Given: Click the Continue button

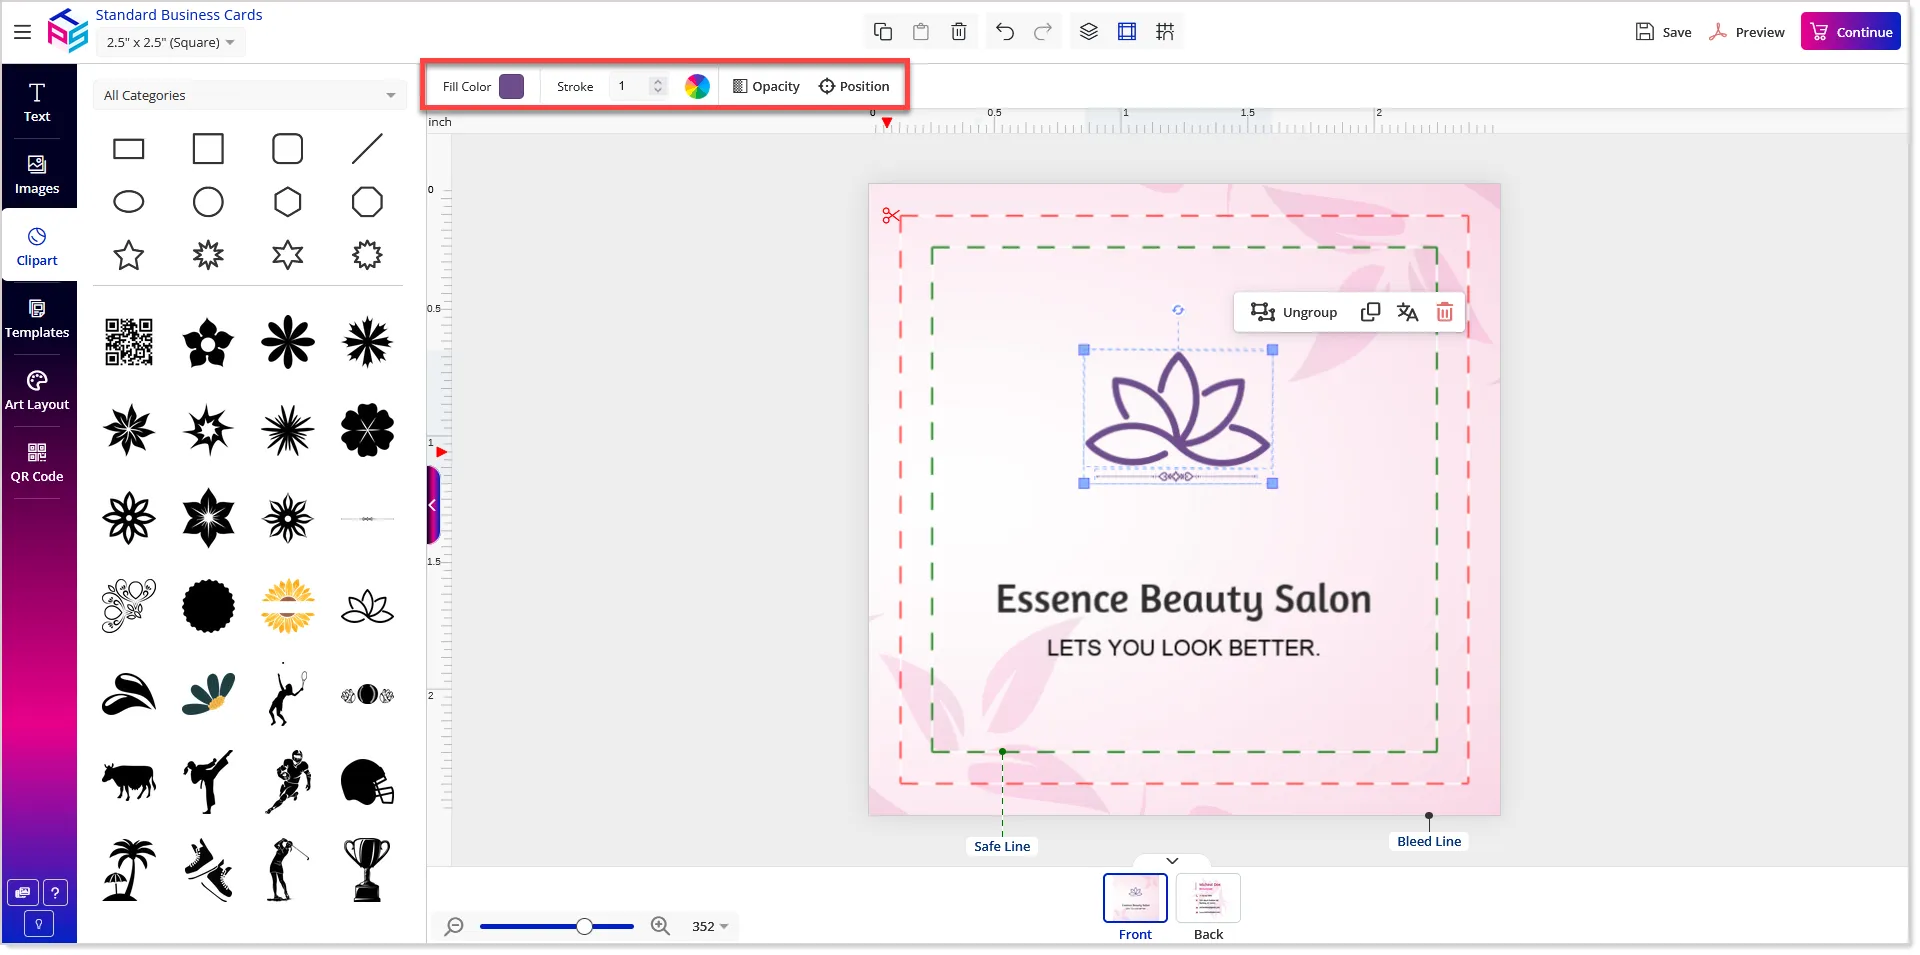Looking at the screenshot, I should (x=1851, y=31).
